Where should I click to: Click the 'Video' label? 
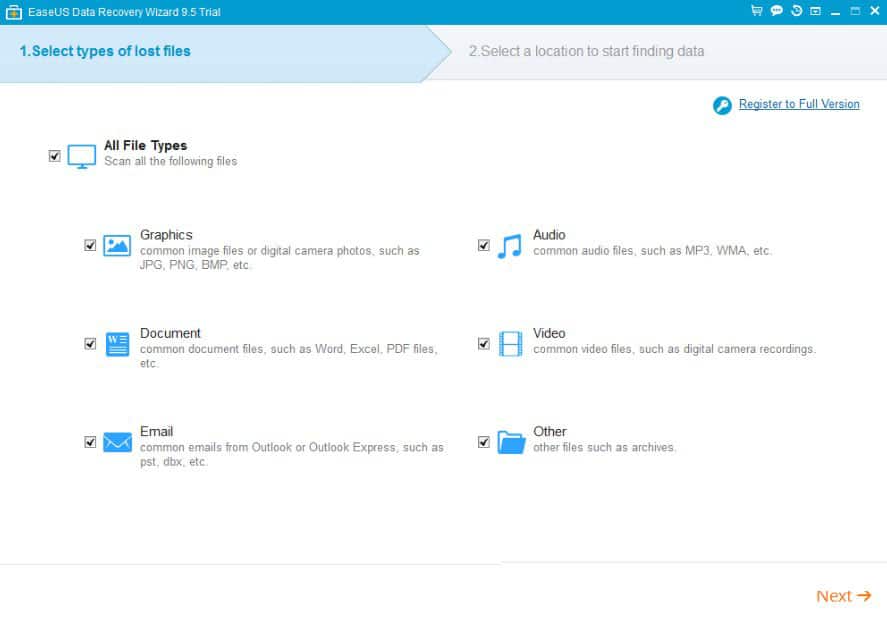pyautogui.click(x=549, y=333)
